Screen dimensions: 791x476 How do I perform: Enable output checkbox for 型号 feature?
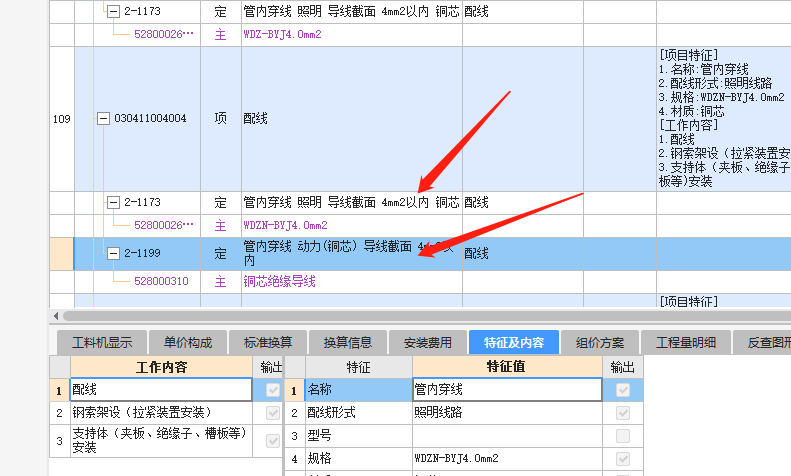(x=623, y=436)
